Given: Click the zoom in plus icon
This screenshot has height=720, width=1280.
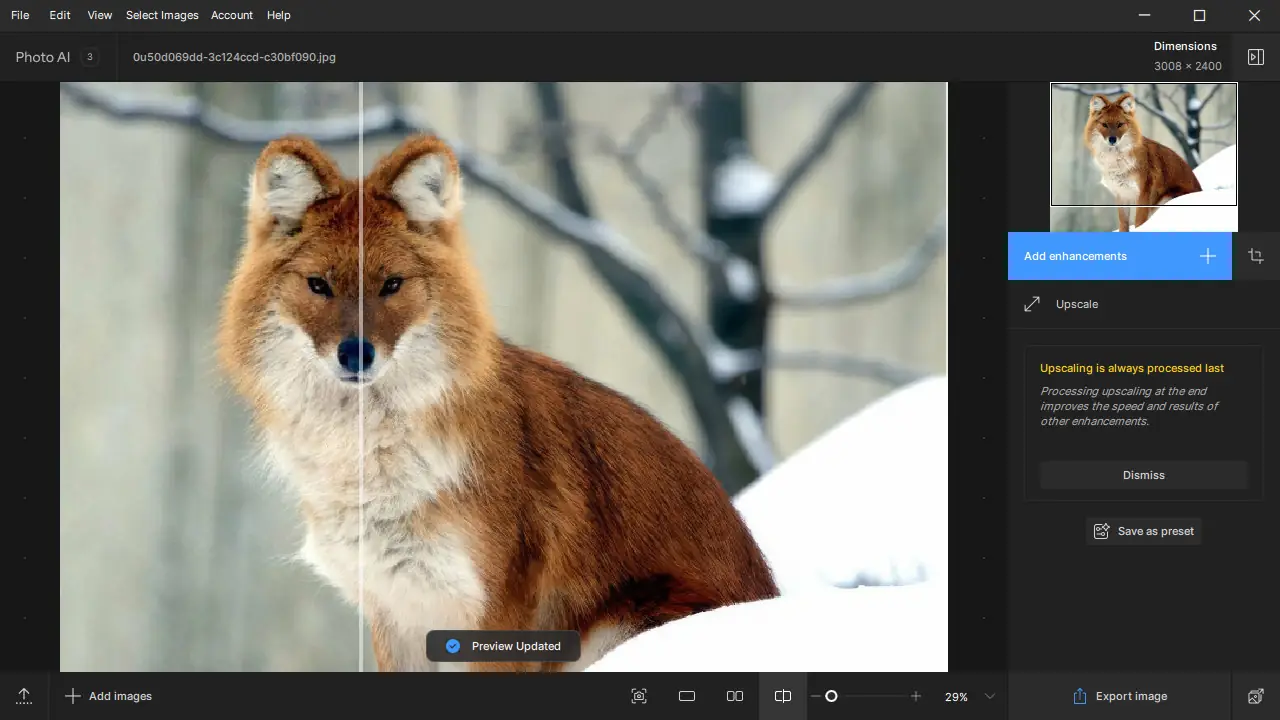Looking at the screenshot, I should point(915,696).
